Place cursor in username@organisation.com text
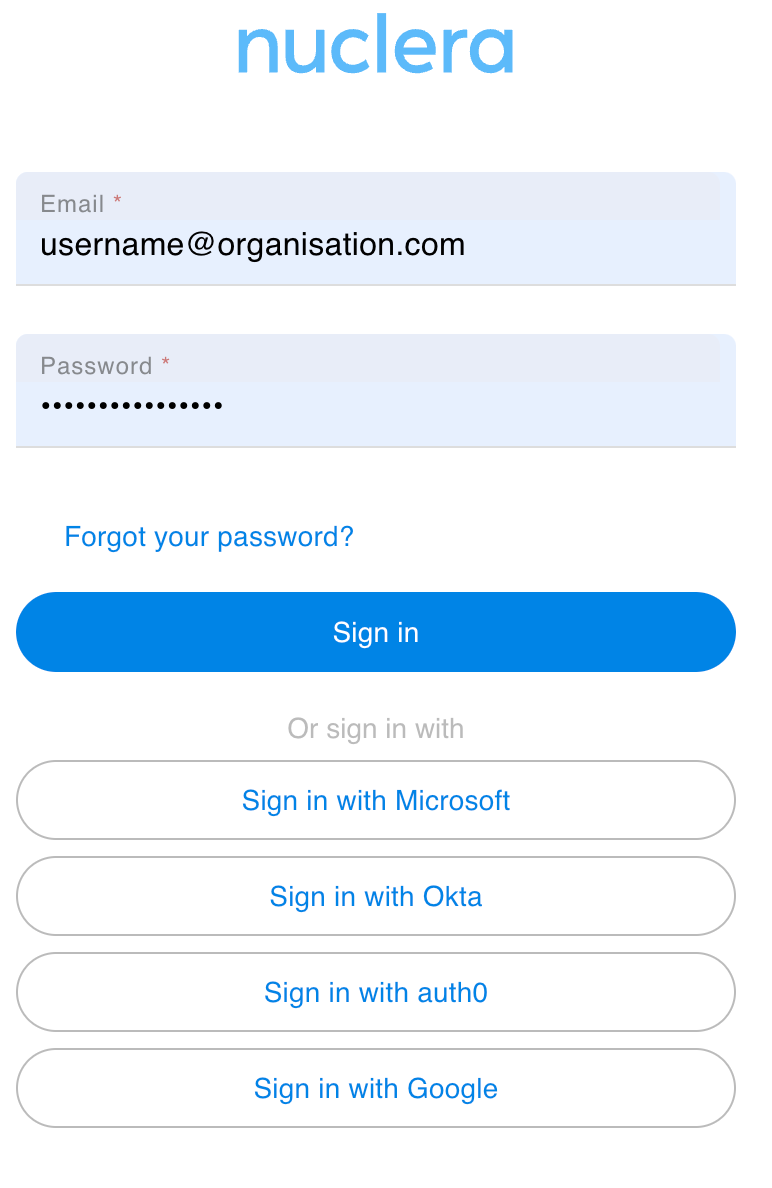The image size is (772, 1188). point(252,245)
